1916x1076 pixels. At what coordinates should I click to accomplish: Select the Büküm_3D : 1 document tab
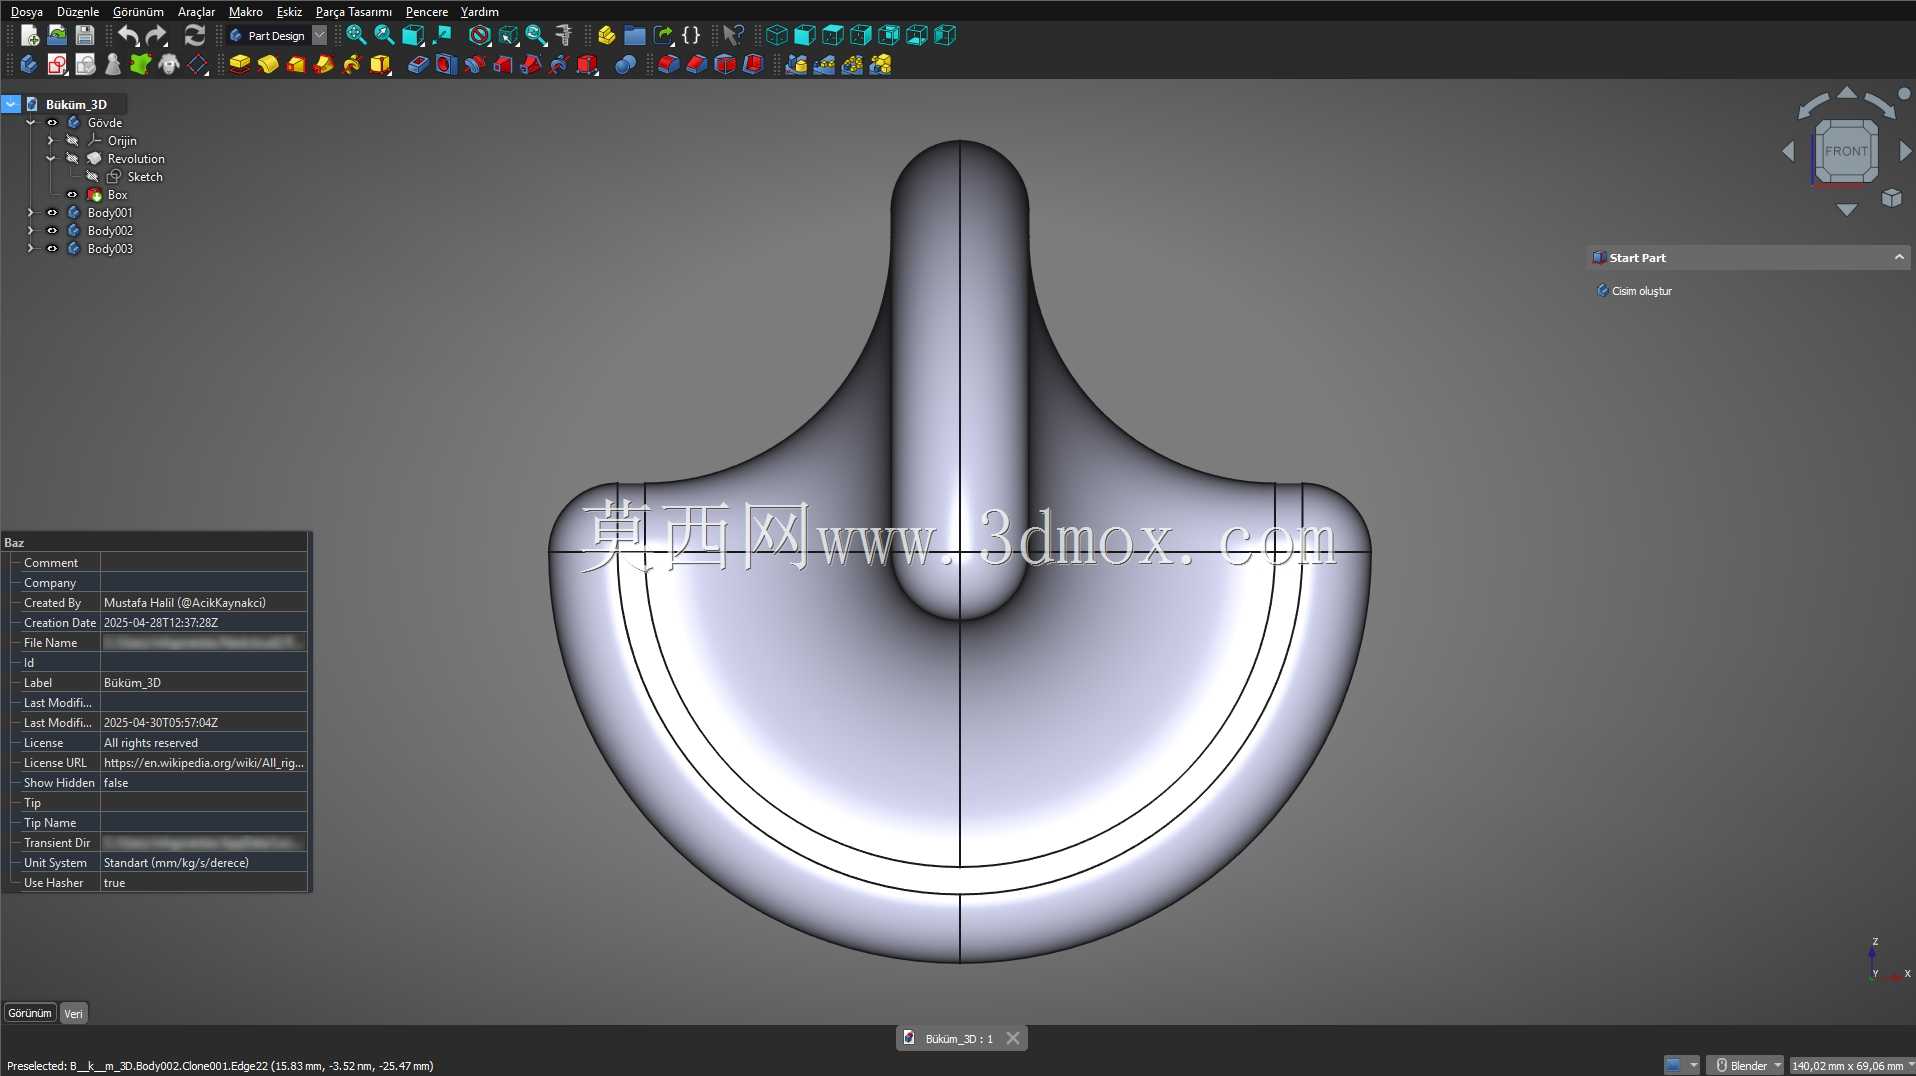tap(958, 1039)
